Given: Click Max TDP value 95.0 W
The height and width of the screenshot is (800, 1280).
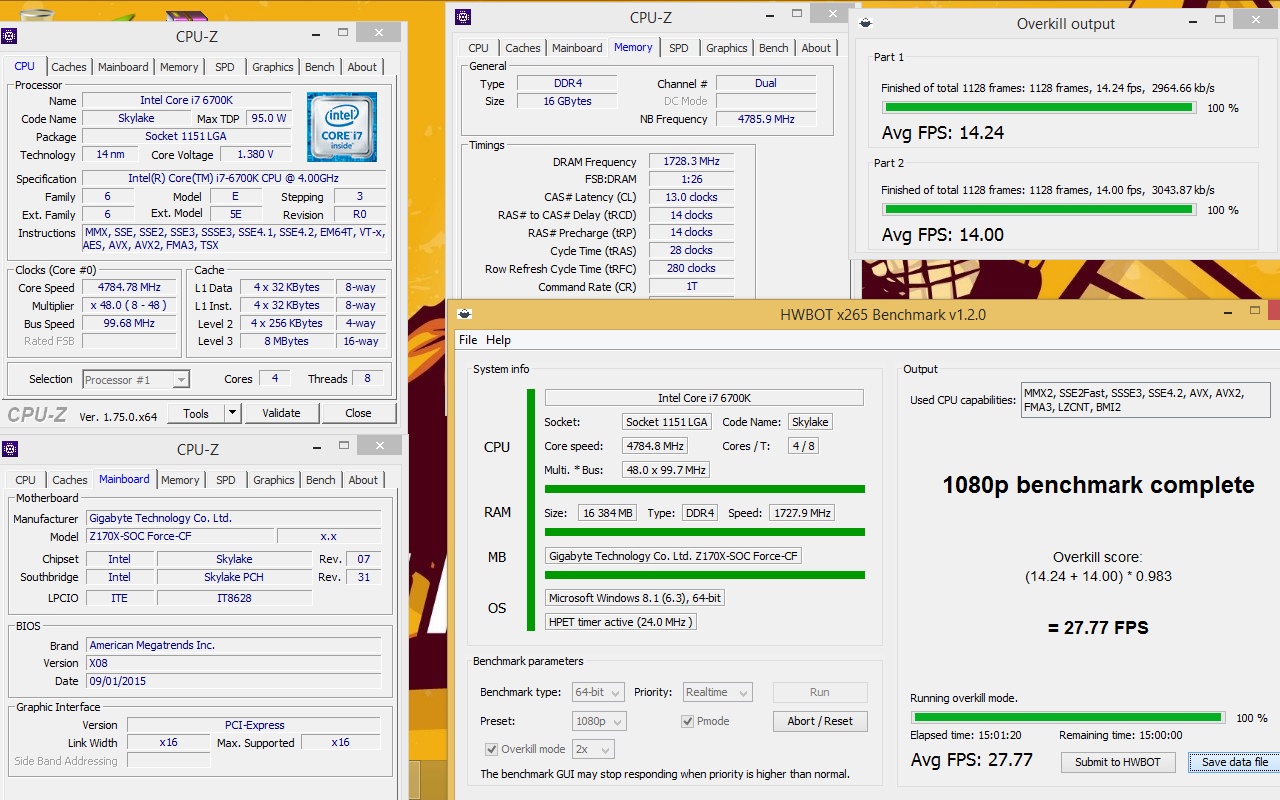Looking at the screenshot, I should [x=268, y=119].
